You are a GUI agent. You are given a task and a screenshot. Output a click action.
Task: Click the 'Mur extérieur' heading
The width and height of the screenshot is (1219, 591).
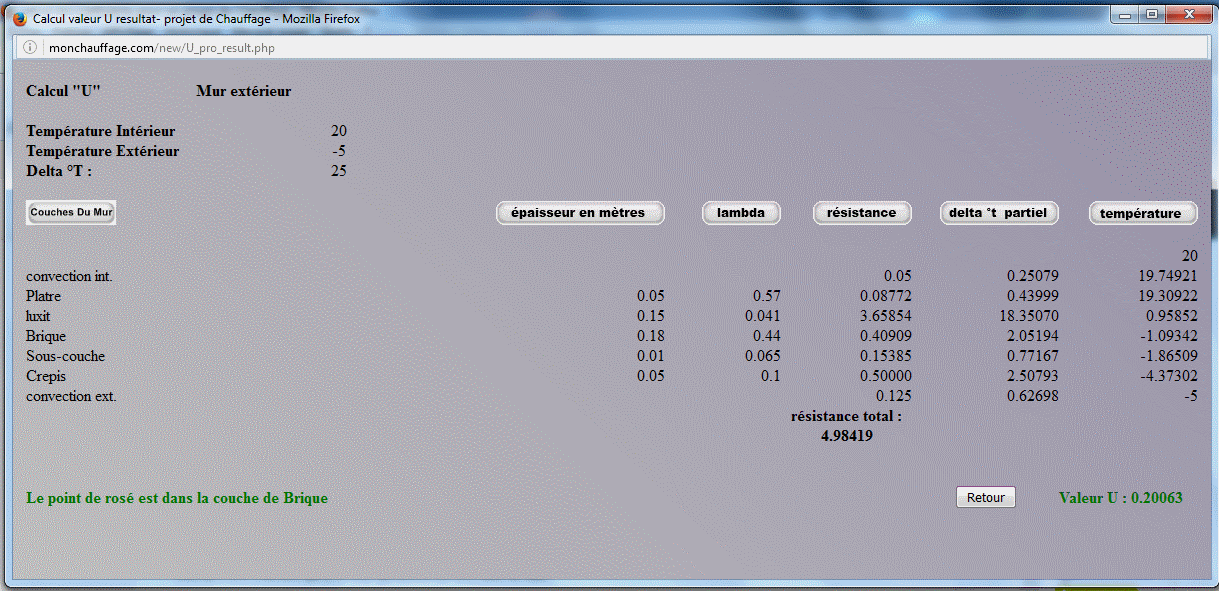click(x=244, y=91)
